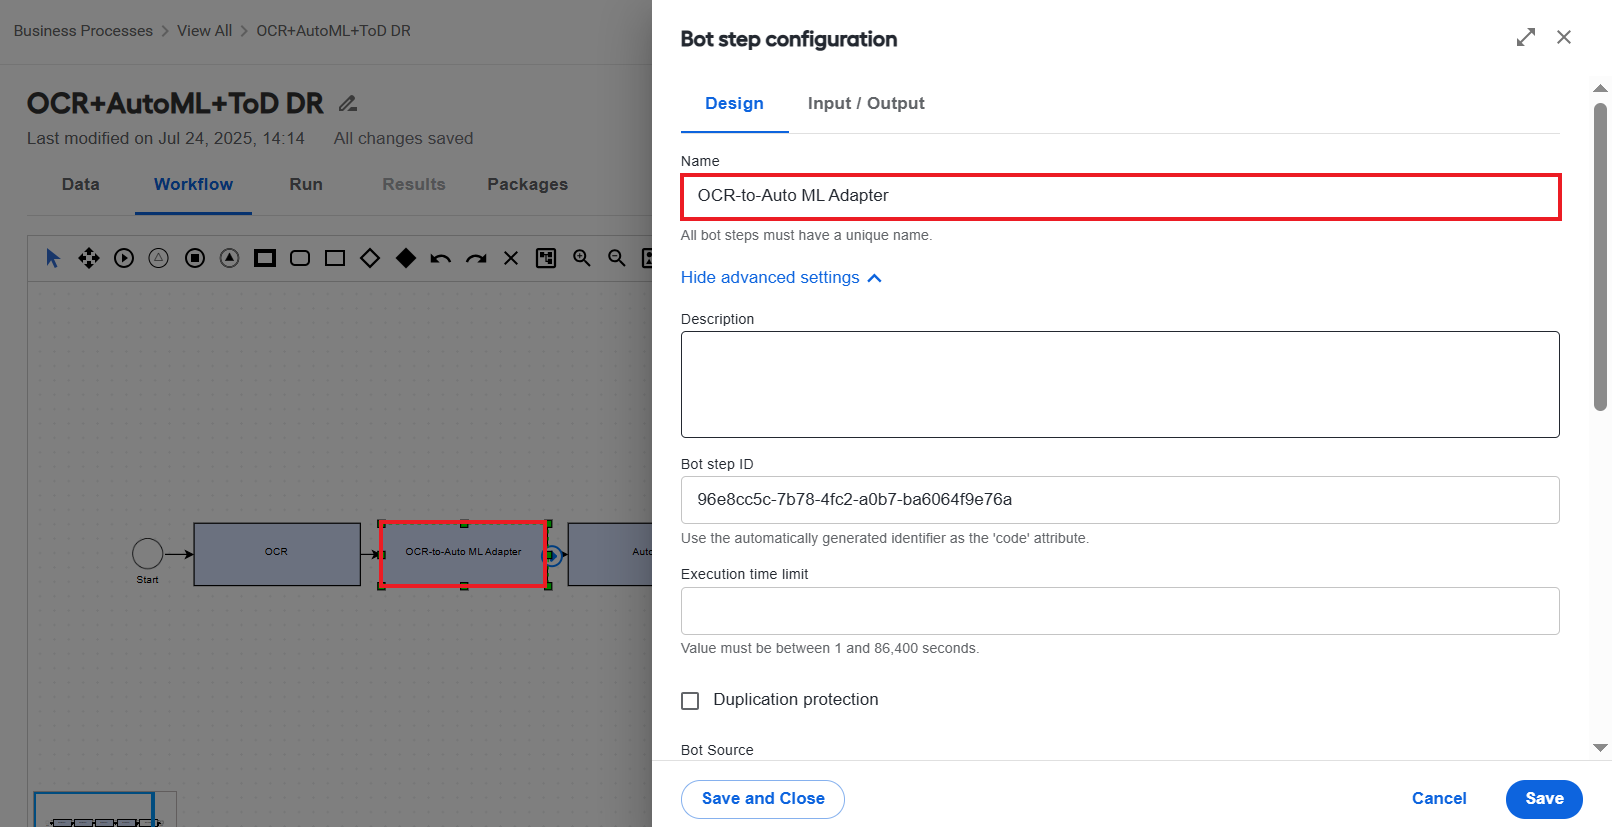Image resolution: width=1612 pixels, height=827 pixels.
Task: Choose the four-arrow move tool
Action: click(x=89, y=258)
